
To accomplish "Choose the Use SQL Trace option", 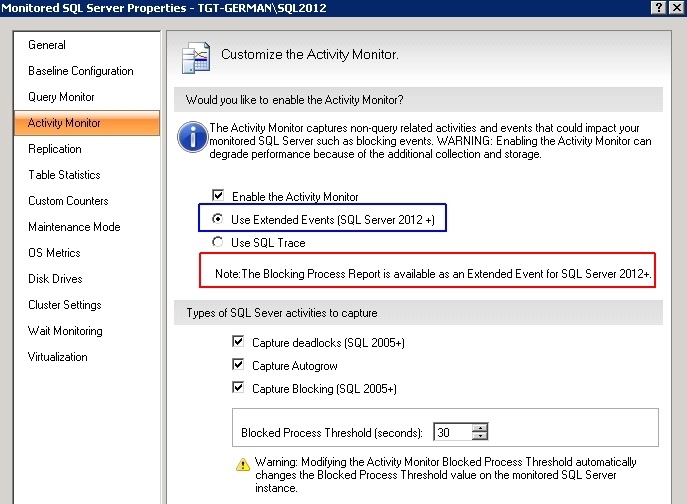I will (x=217, y=241).
